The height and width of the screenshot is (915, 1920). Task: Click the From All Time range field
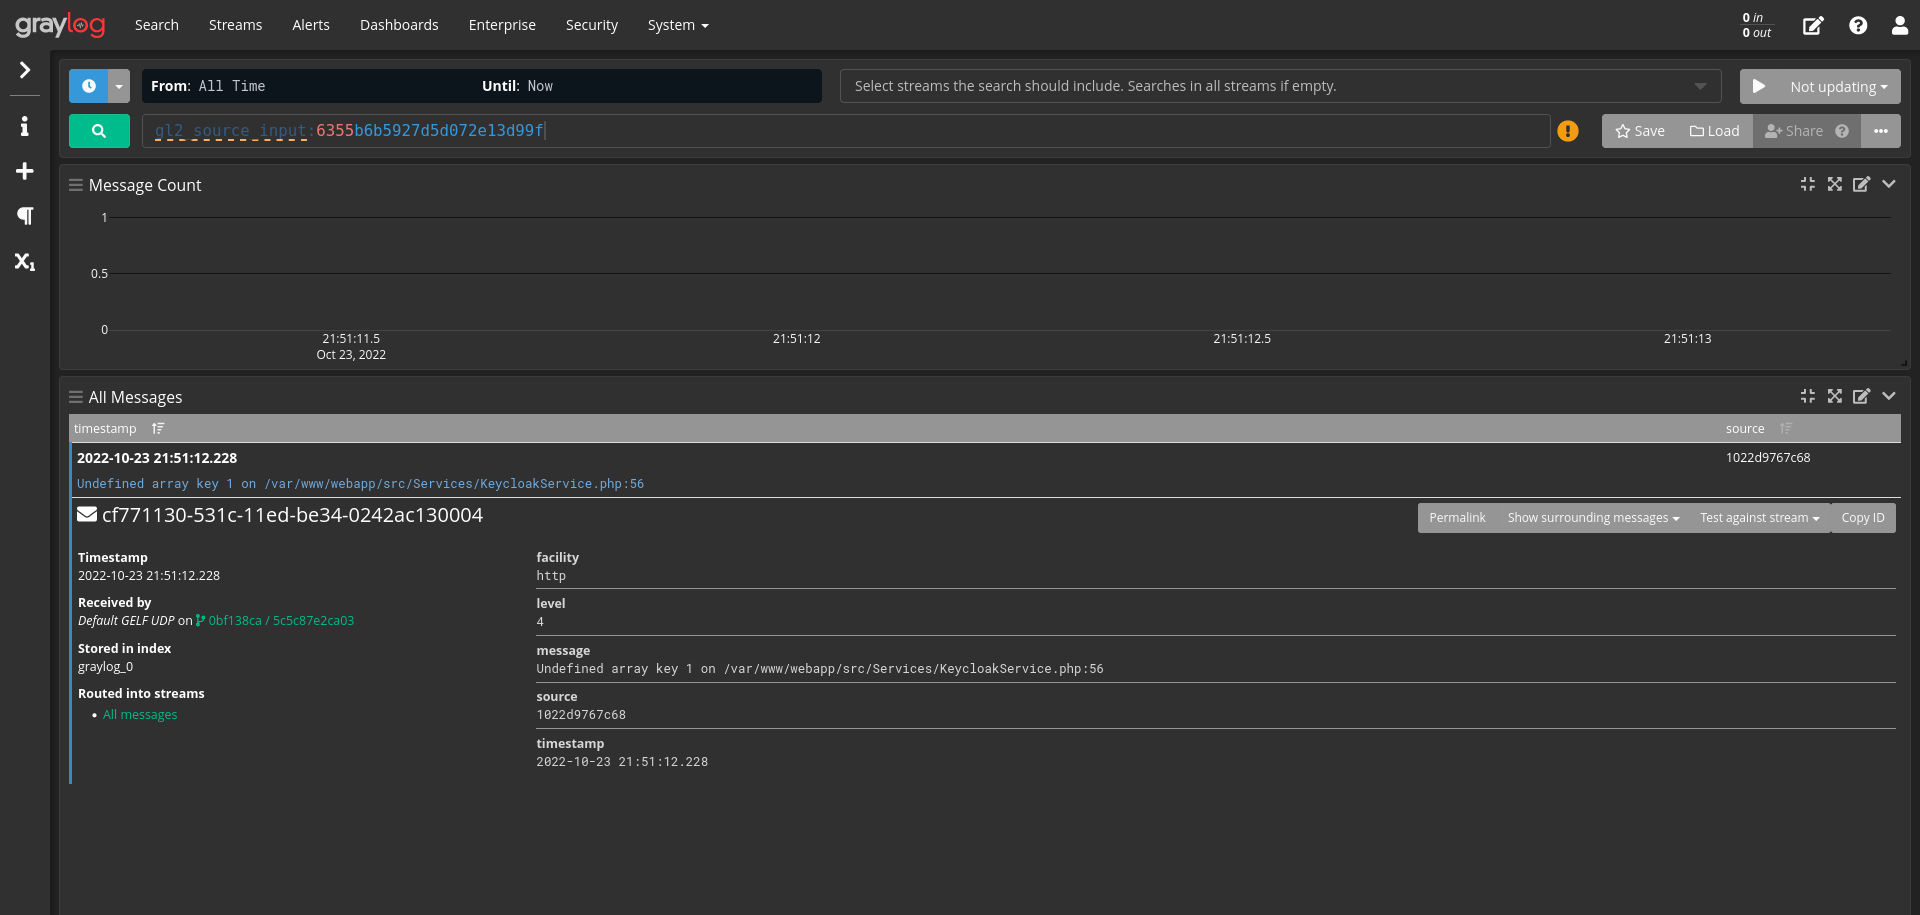click(482, 86)
